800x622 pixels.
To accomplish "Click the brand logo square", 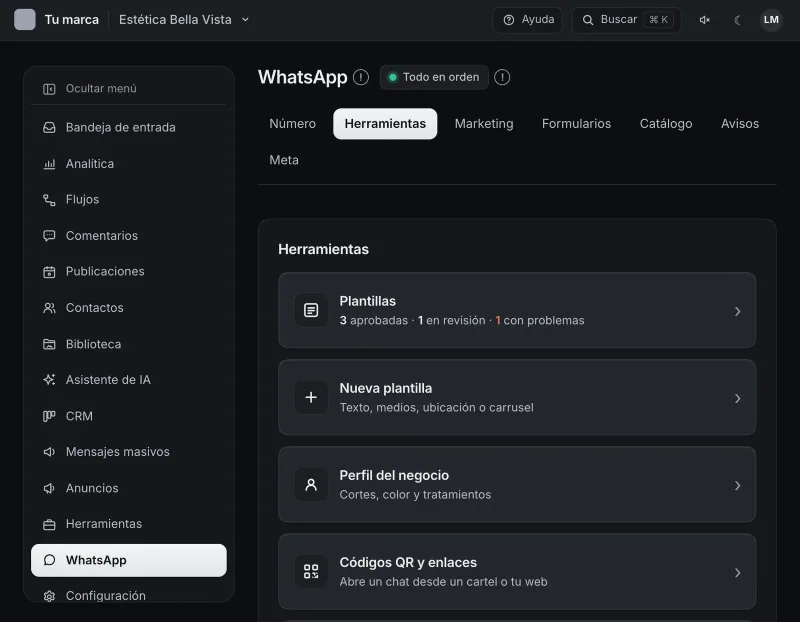I will [24, 20].
